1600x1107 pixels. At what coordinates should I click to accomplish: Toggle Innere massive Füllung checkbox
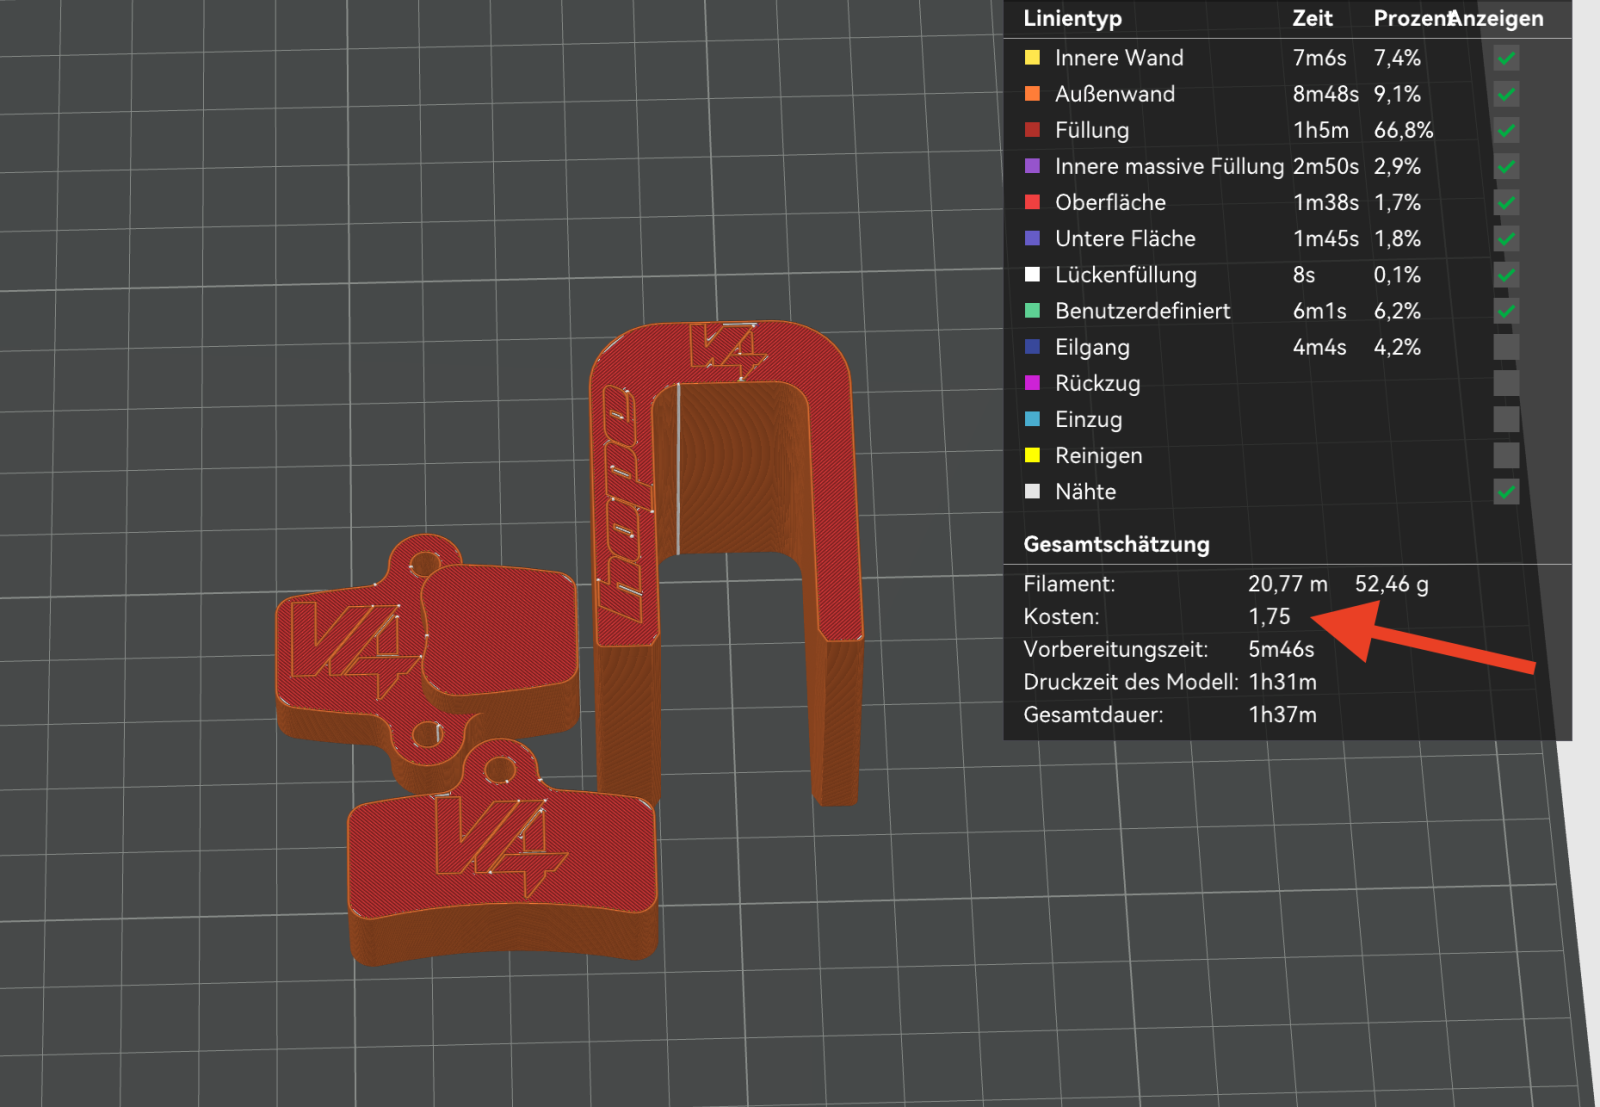[x=1506, y=166]
